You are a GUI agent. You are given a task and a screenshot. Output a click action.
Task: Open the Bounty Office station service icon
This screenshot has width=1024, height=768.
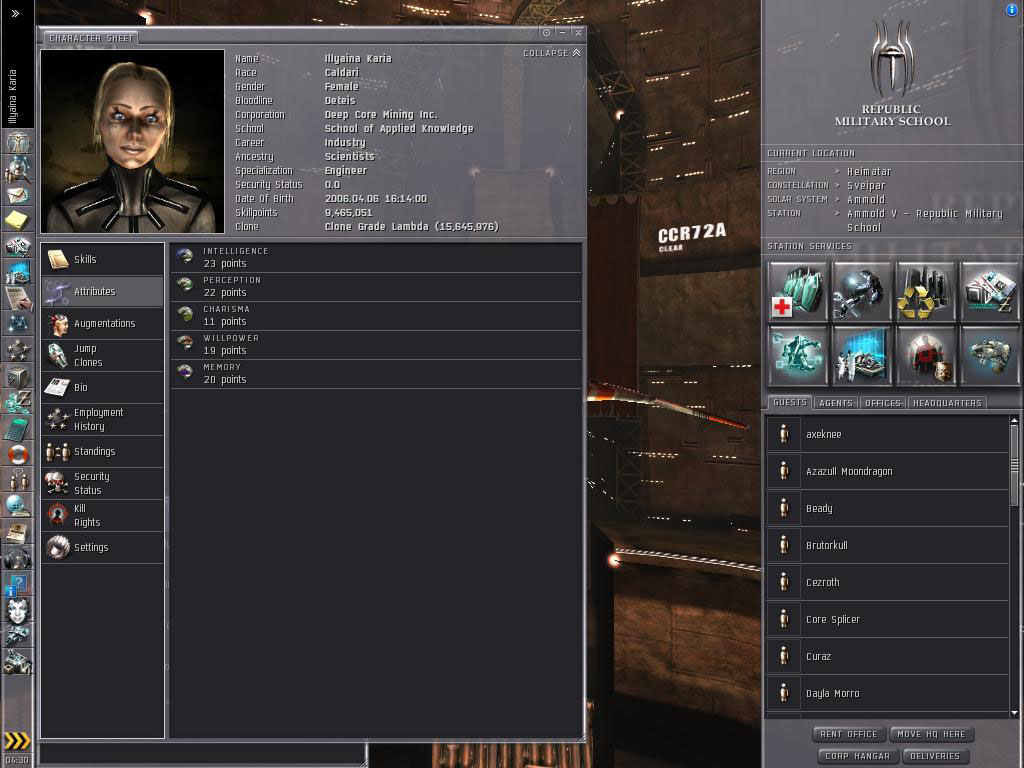pyautogui.click(x=925, y=356)
